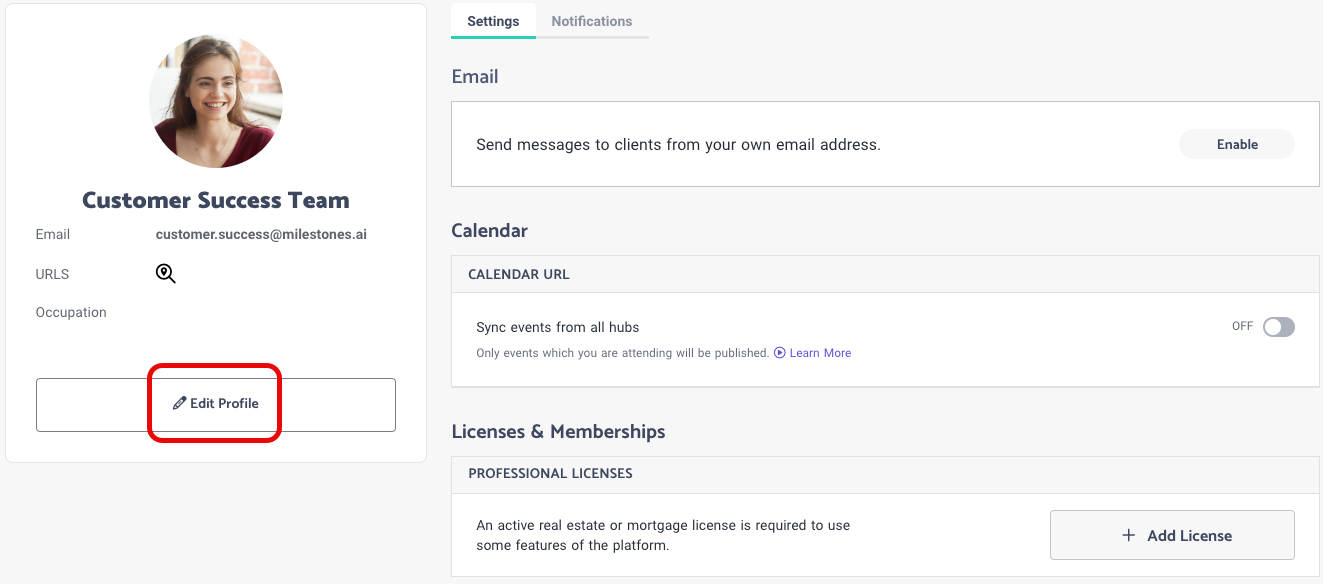The height and width of the screenshot is (584, 1323).
Task: Enable sending email from your own address
Action: 1237,144
